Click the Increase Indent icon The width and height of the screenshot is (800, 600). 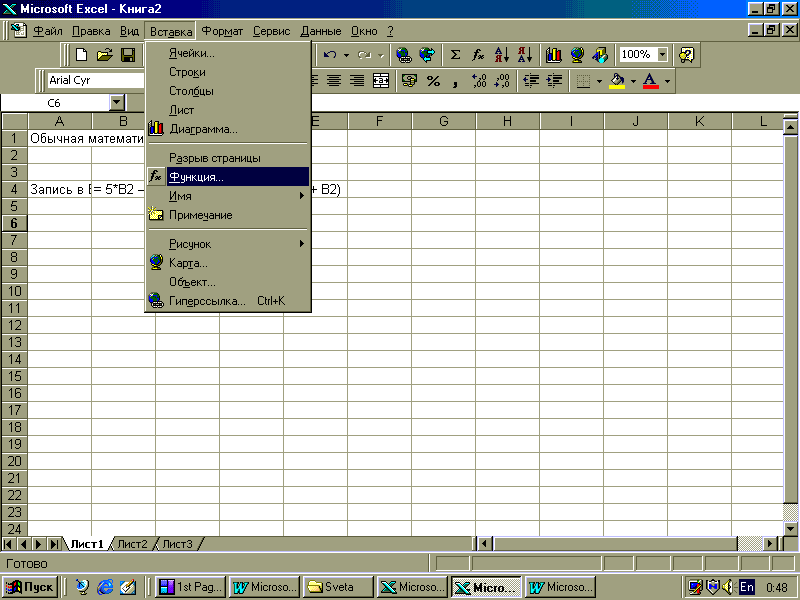554,81
